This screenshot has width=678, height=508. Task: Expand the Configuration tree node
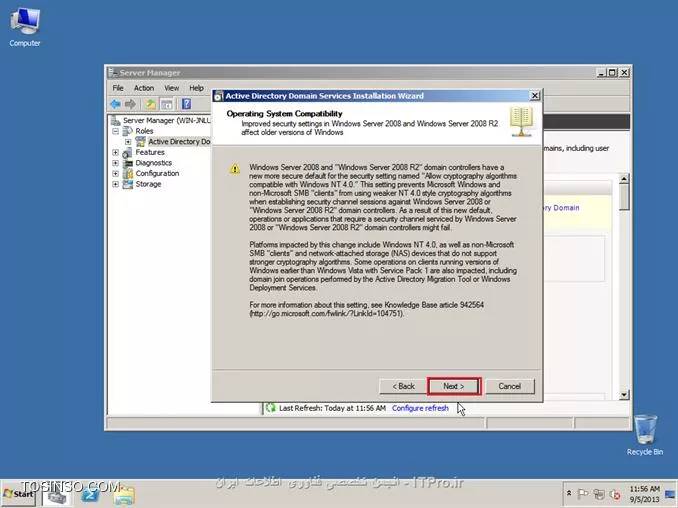(x=115, y=173)
